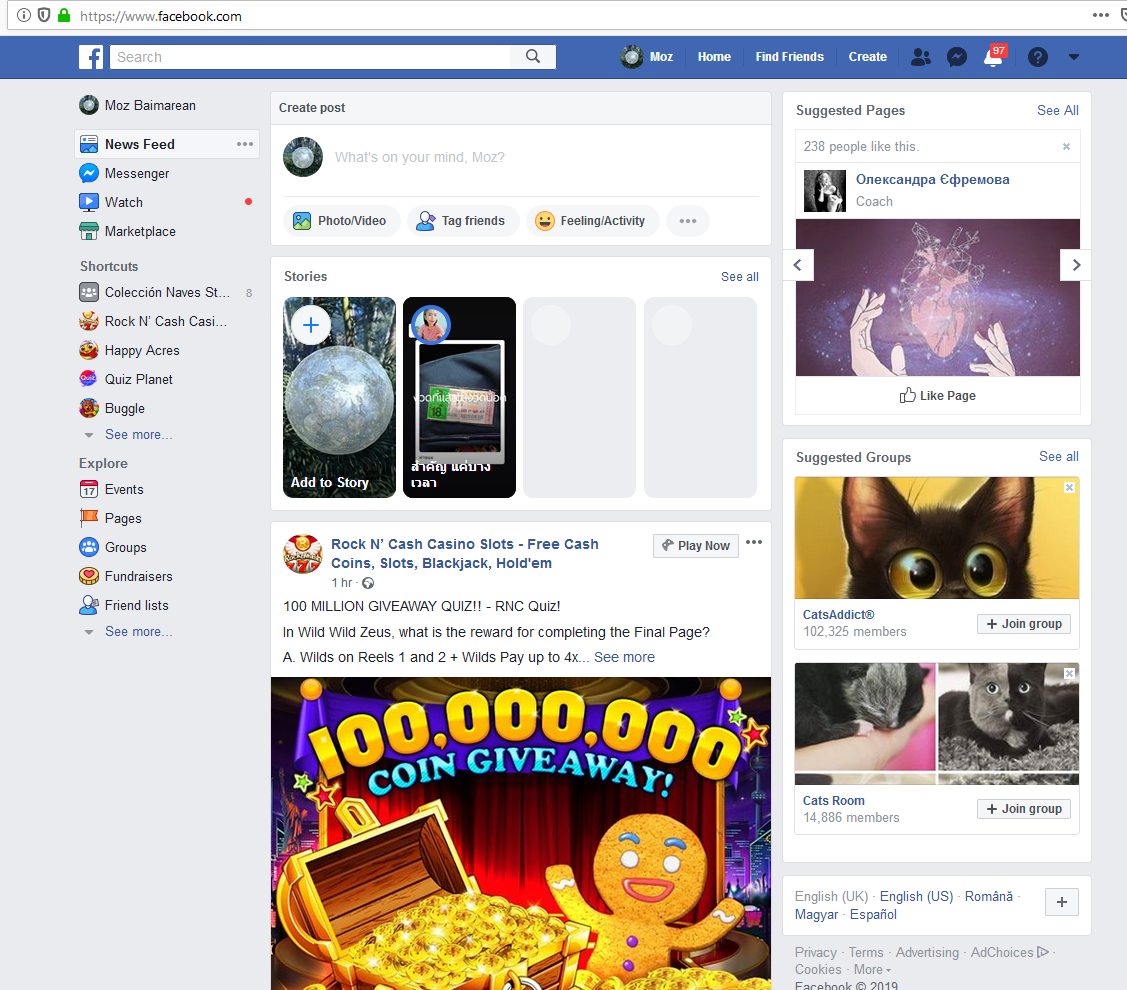Open Find Friends in top bar

(789, 57)
